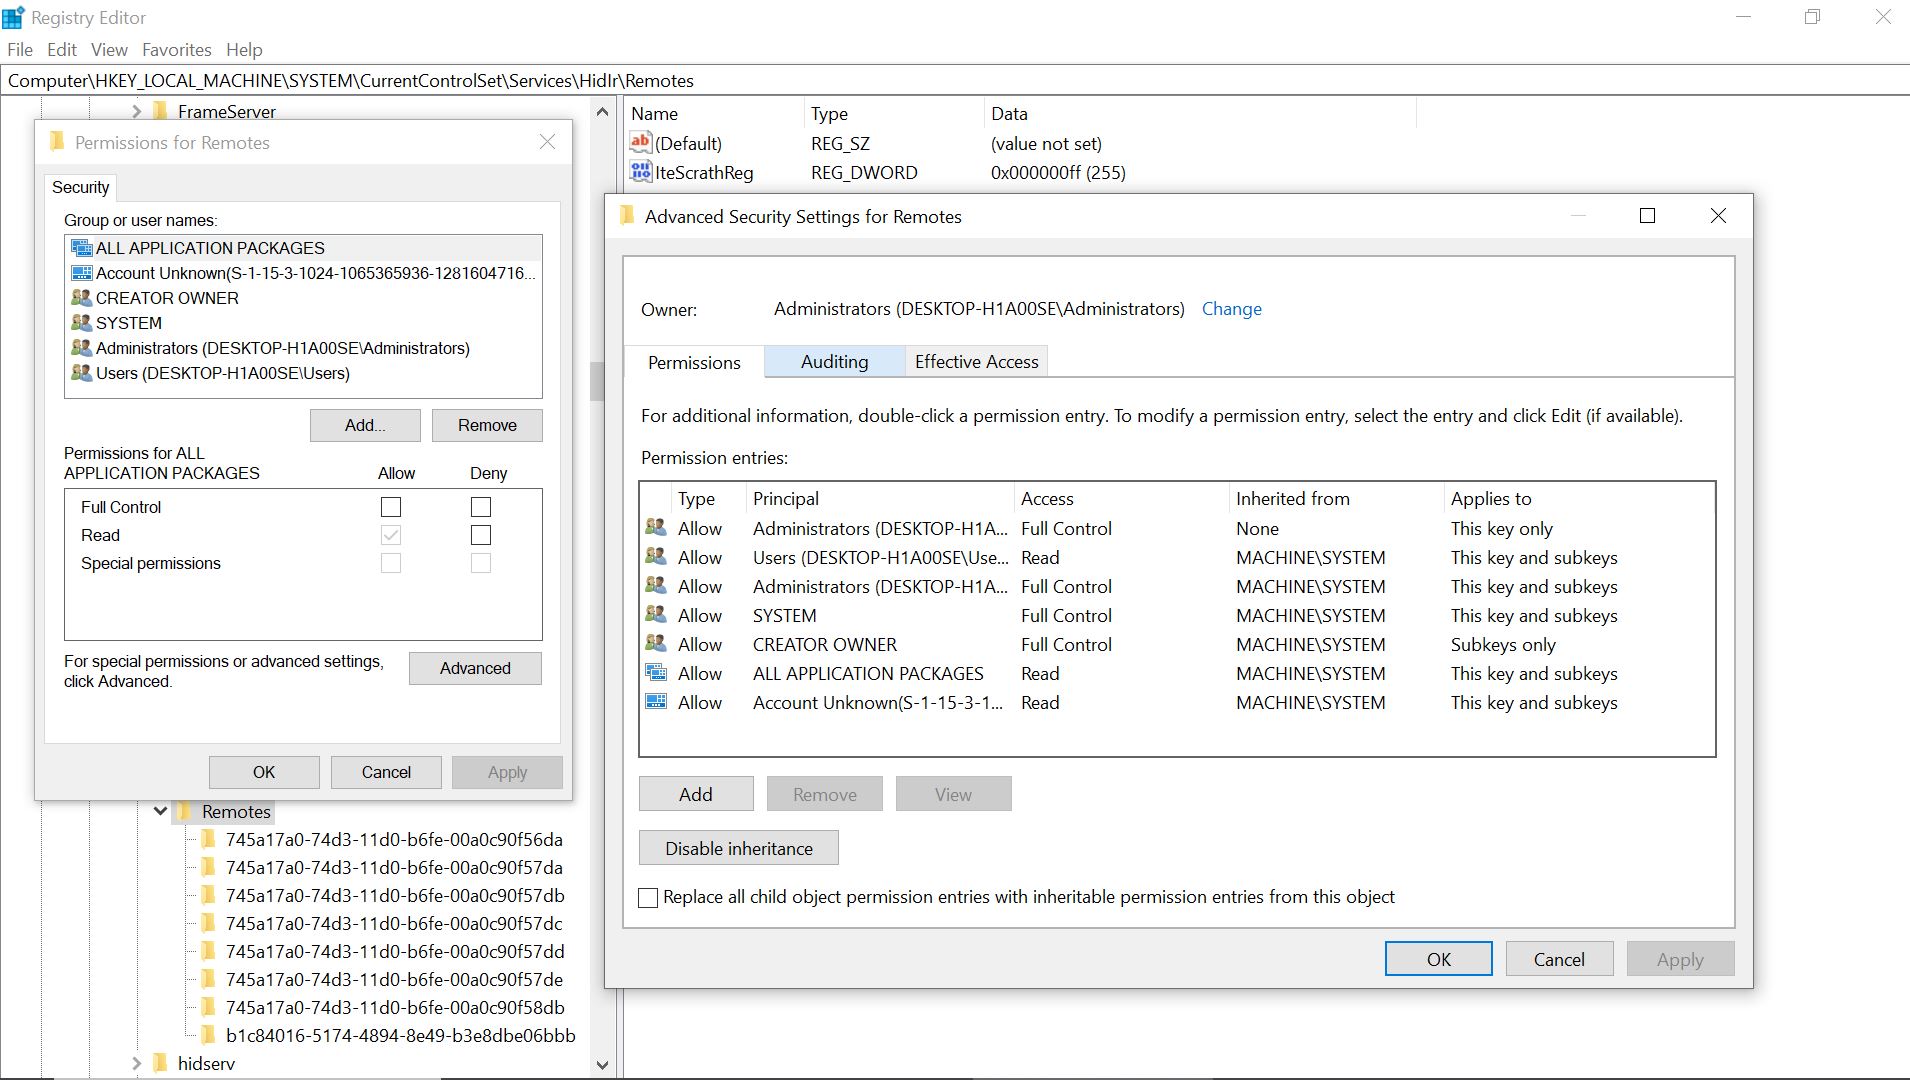Click folder icon of FrameServer key
The height and width of the screenshot is (1080, 1910).
pyautogui.click(x=161, y=111)
